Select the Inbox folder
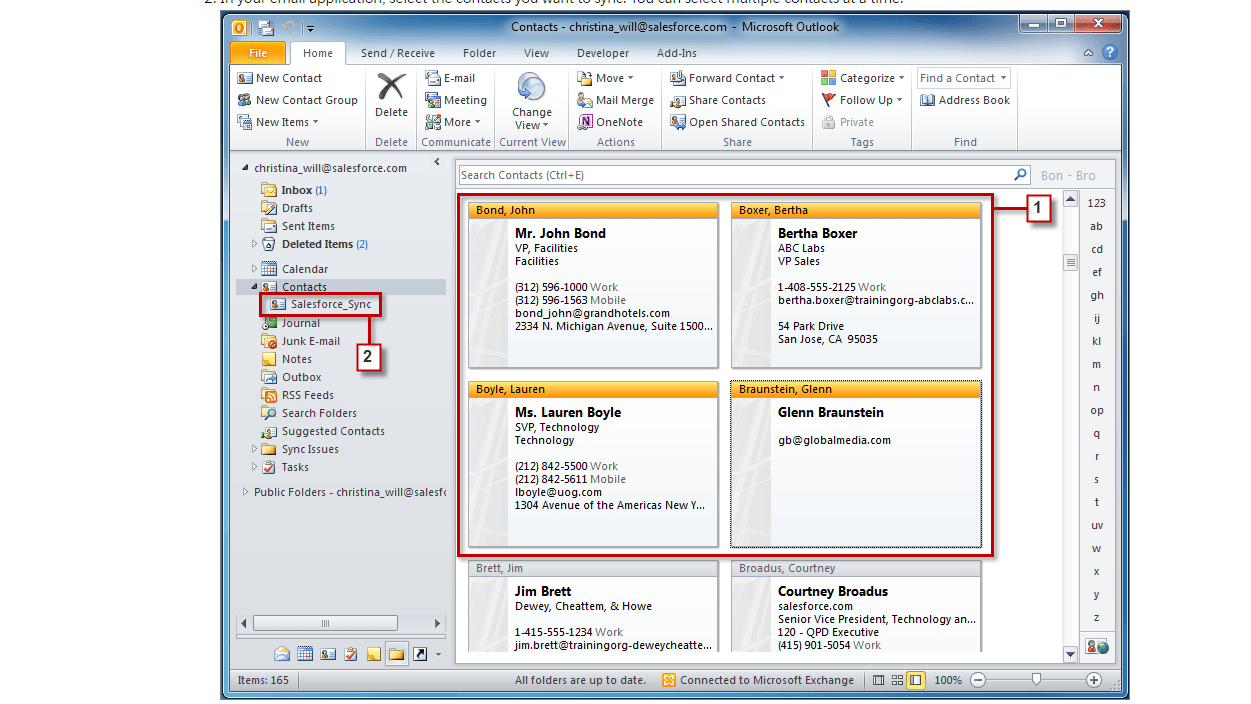Image resolution: width=1251 pixels, height=704 pixels. pos(295,190)
